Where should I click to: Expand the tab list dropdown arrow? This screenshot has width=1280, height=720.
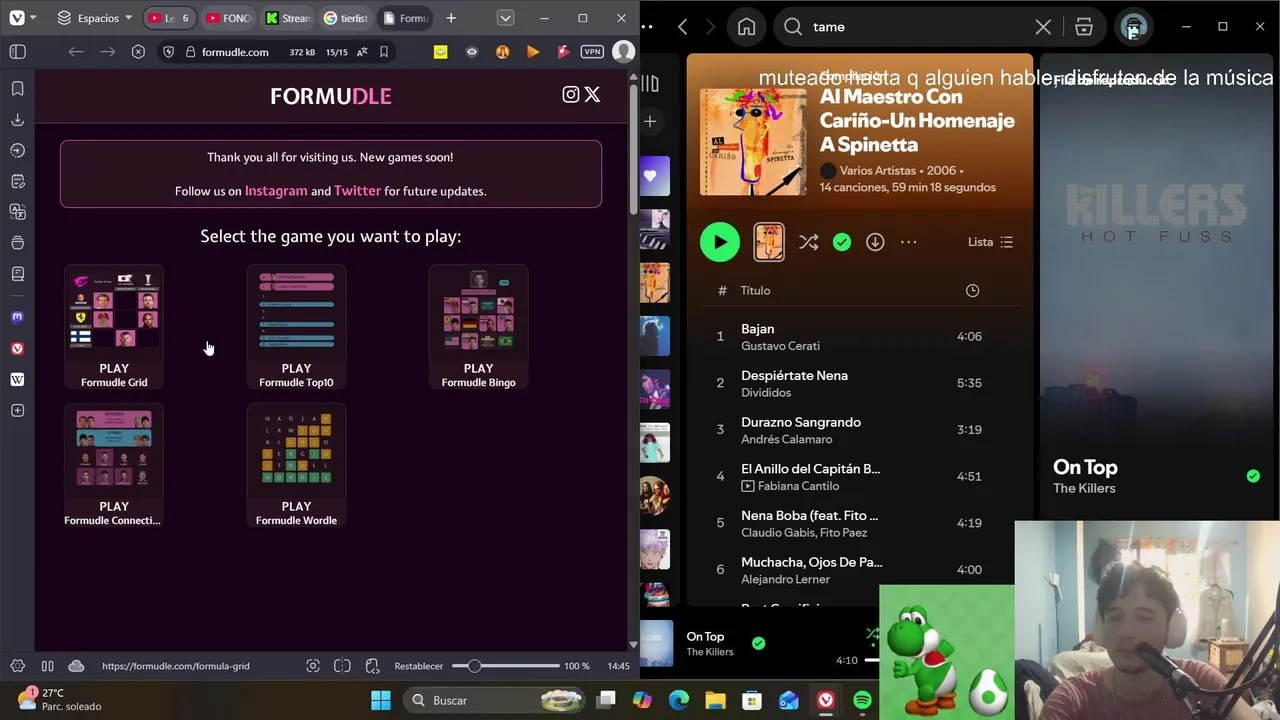(505, 18)
